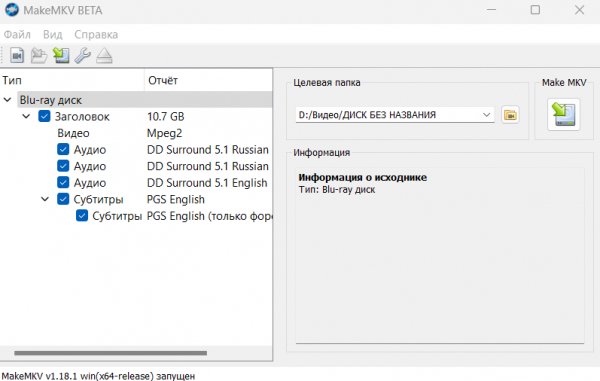The width and height of the screenshot is (600, 381).
Task: Browse for target folder icon
Action: click(x=510, y=115)
